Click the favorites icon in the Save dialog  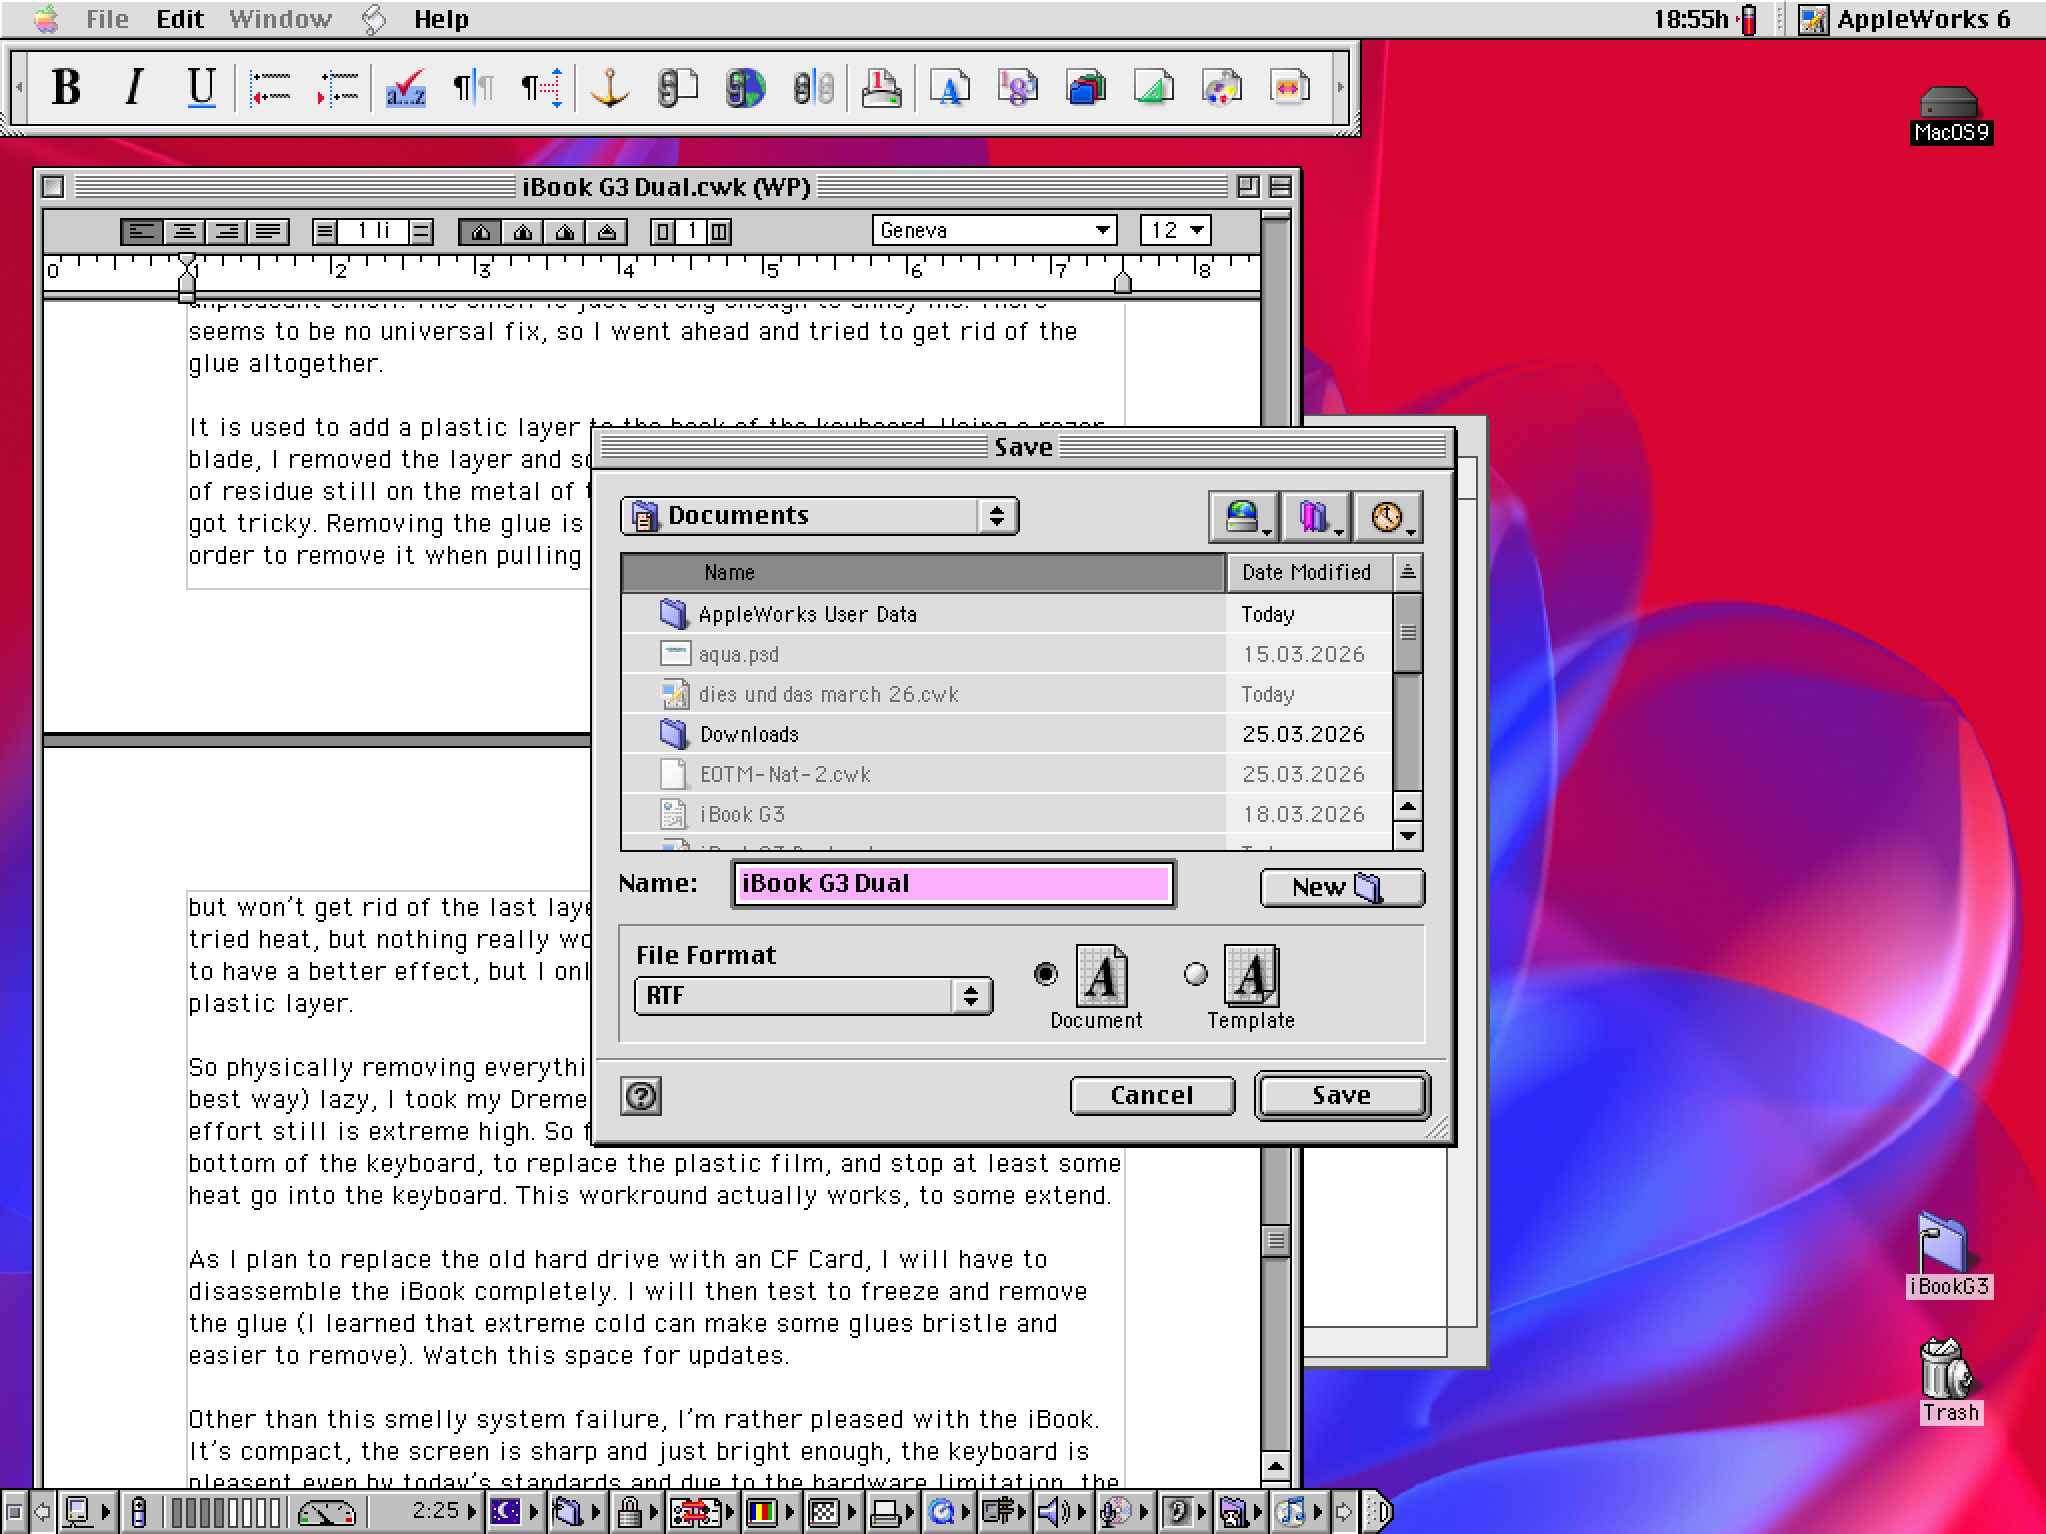tap(1316, 517)
